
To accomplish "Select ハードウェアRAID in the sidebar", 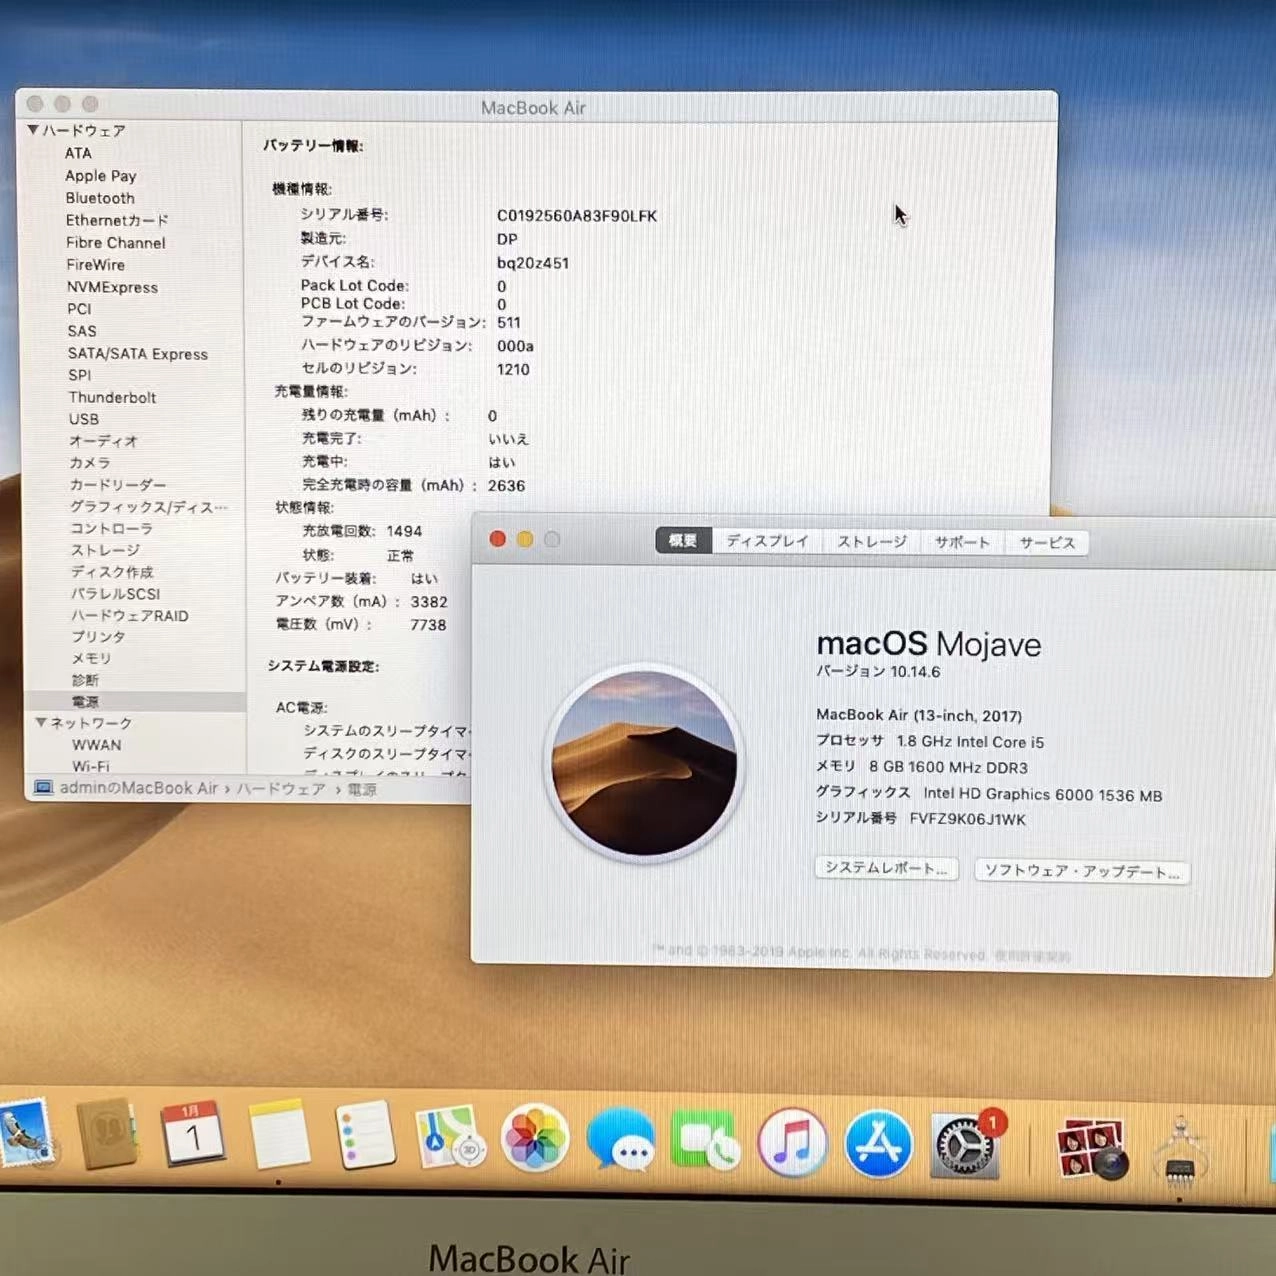I will 130,616.
